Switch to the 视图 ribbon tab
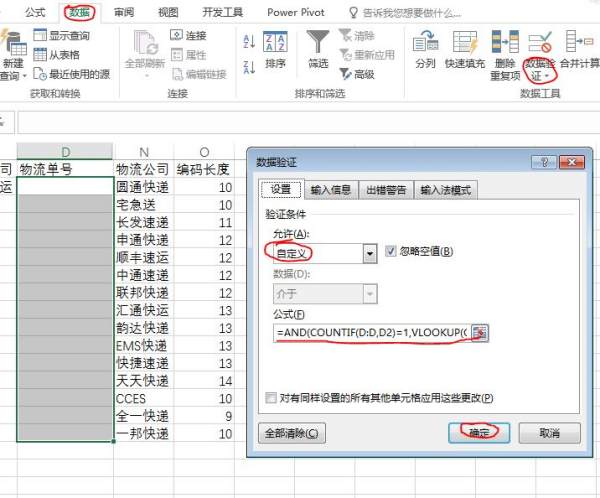The image size is (600, 498). click(x=168, y=12)
